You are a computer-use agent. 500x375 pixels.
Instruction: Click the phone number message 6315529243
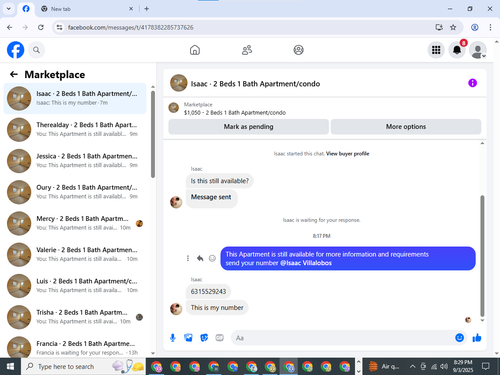(208, 292)
